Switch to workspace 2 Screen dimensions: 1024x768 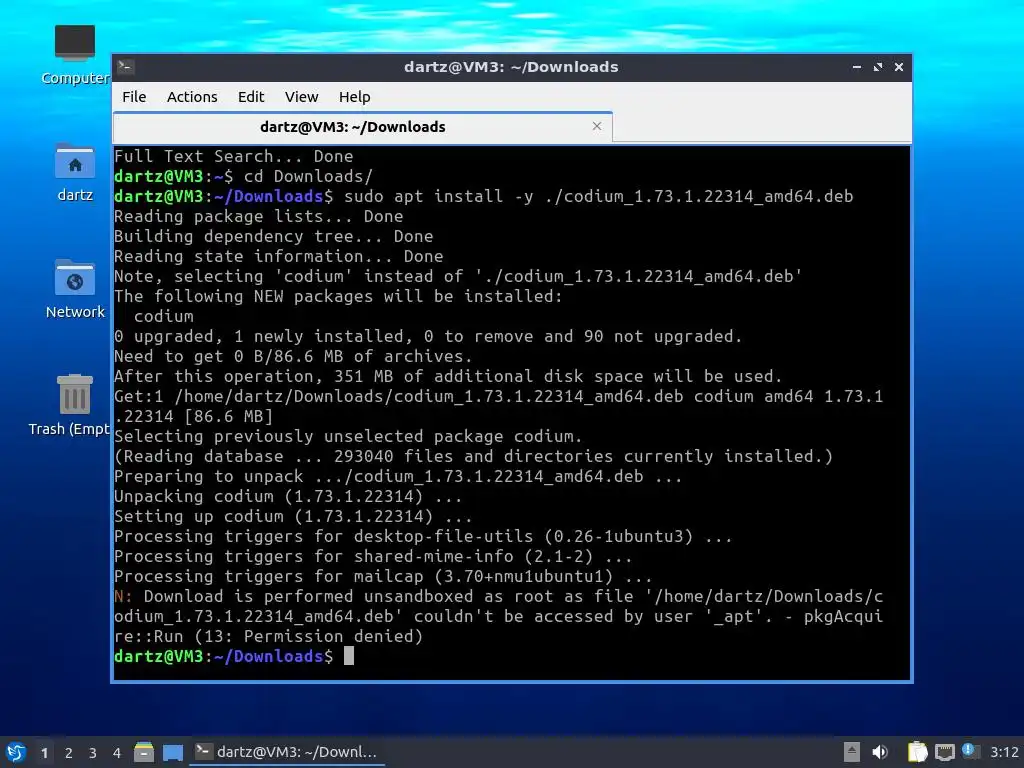[x=69, y=753]
